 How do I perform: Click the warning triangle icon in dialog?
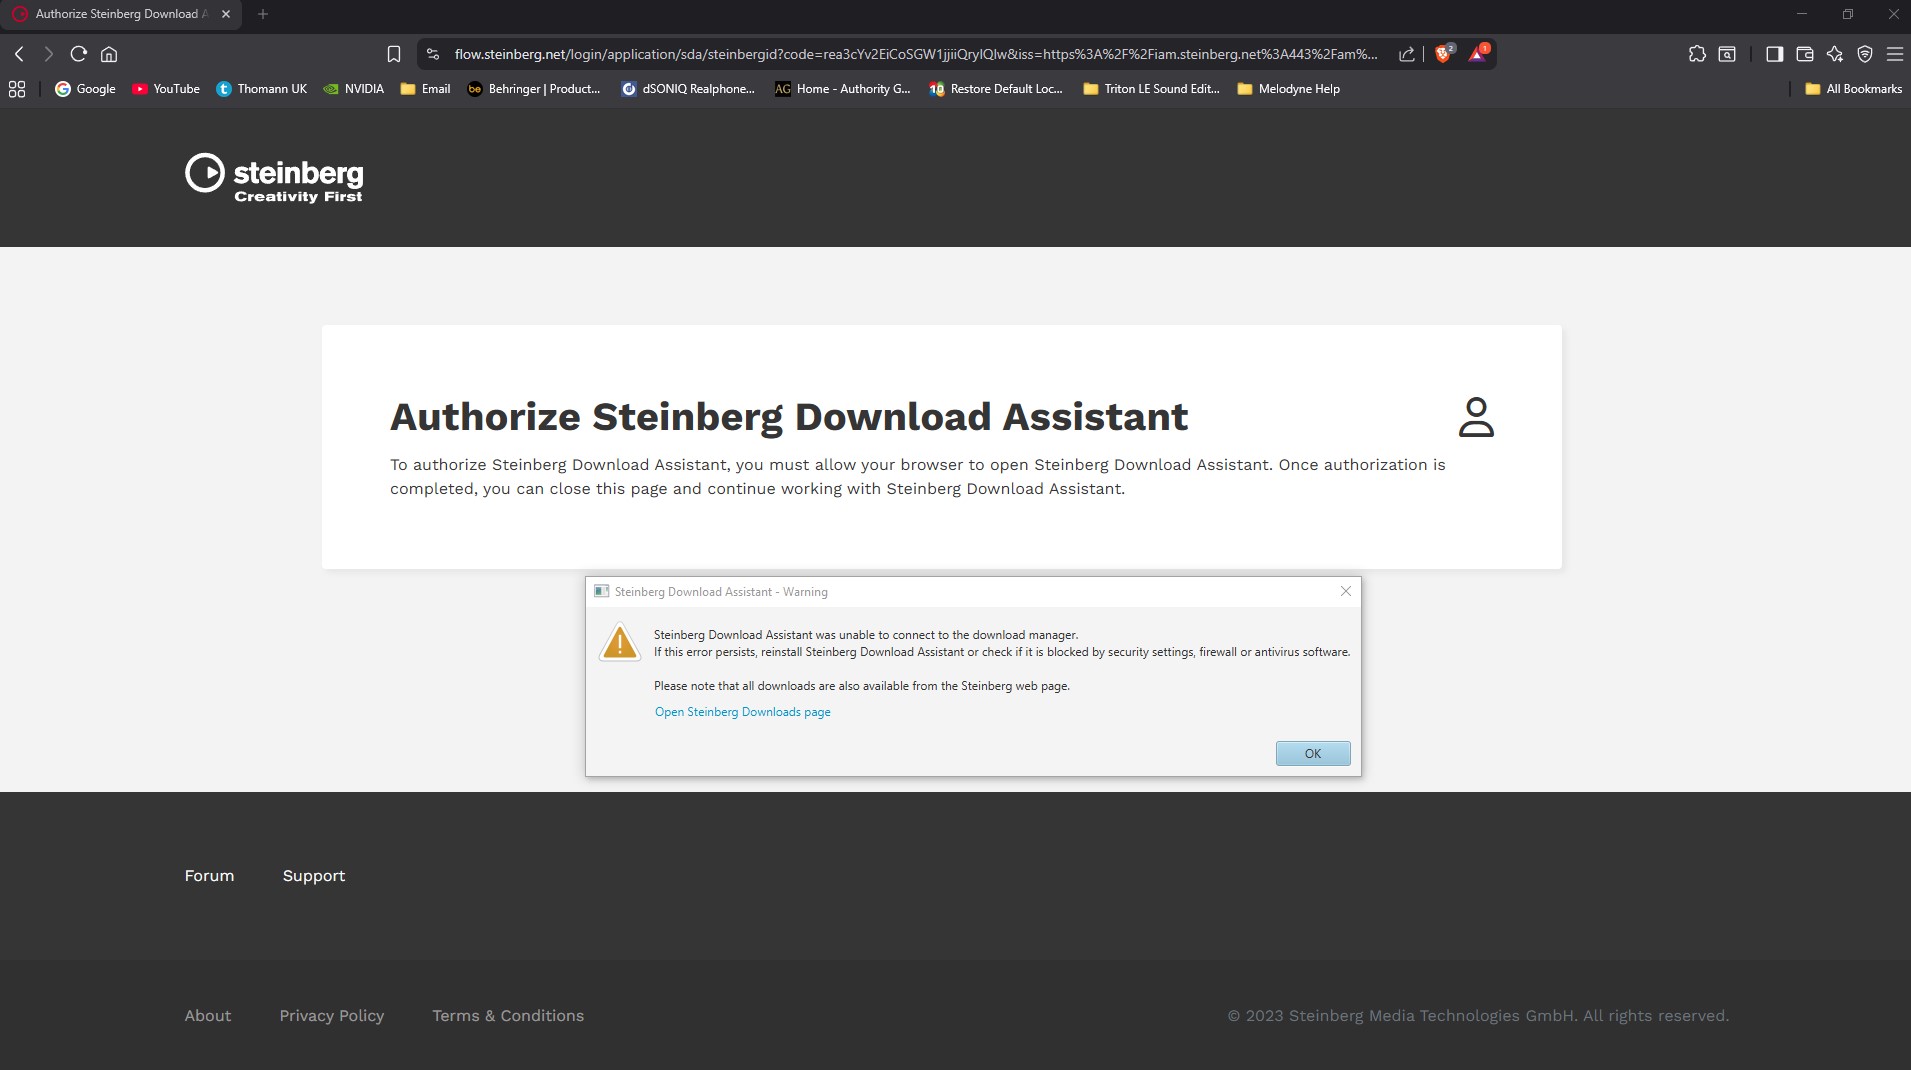pyautogui.click(x=620, y=642)
